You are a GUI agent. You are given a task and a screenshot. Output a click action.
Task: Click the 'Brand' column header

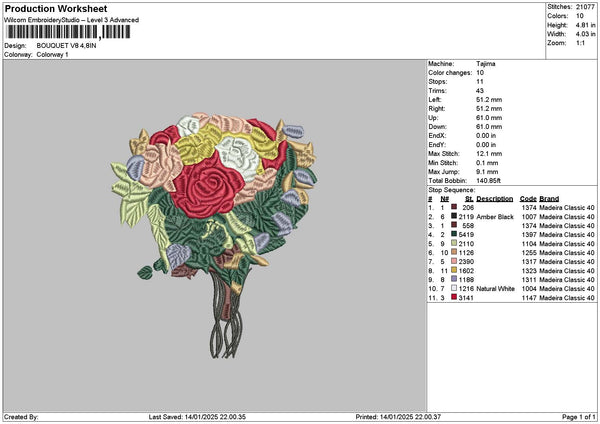(x=549, y=199)
